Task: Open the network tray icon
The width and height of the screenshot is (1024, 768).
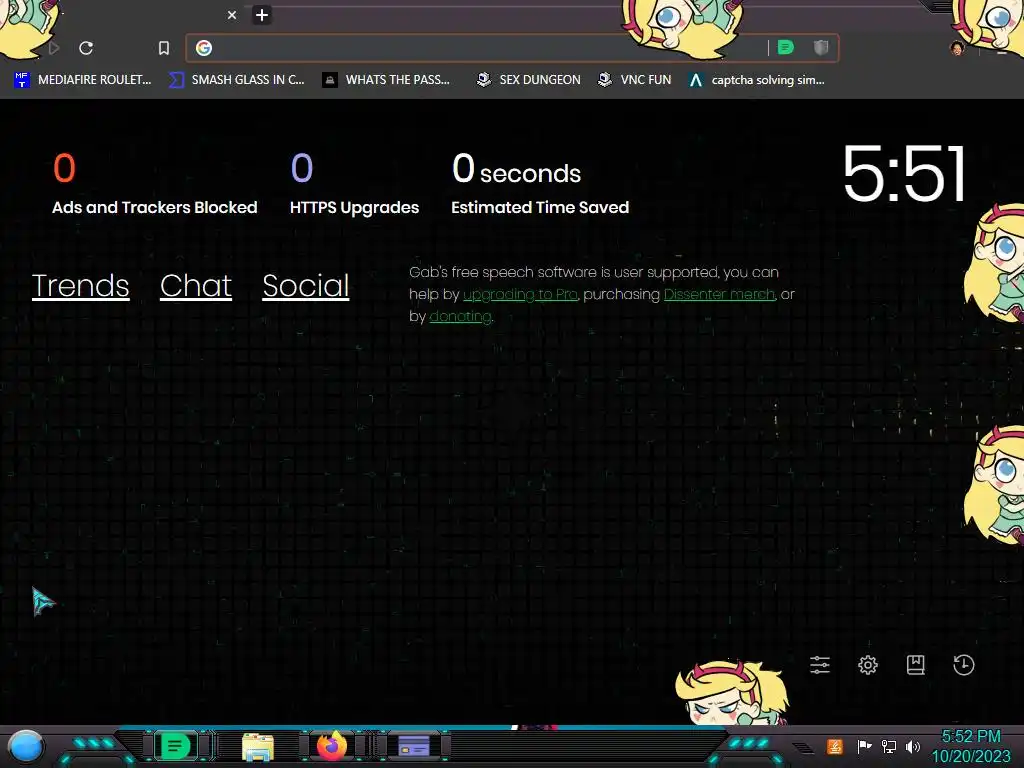Action: 889,746
